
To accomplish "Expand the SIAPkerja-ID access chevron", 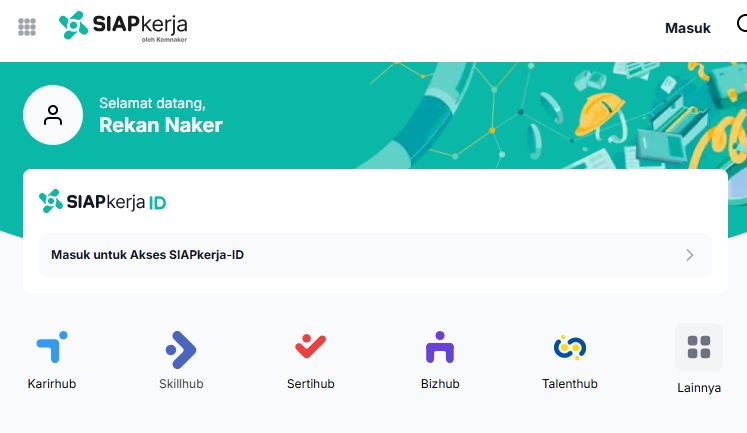I will (x=690, y=255).
